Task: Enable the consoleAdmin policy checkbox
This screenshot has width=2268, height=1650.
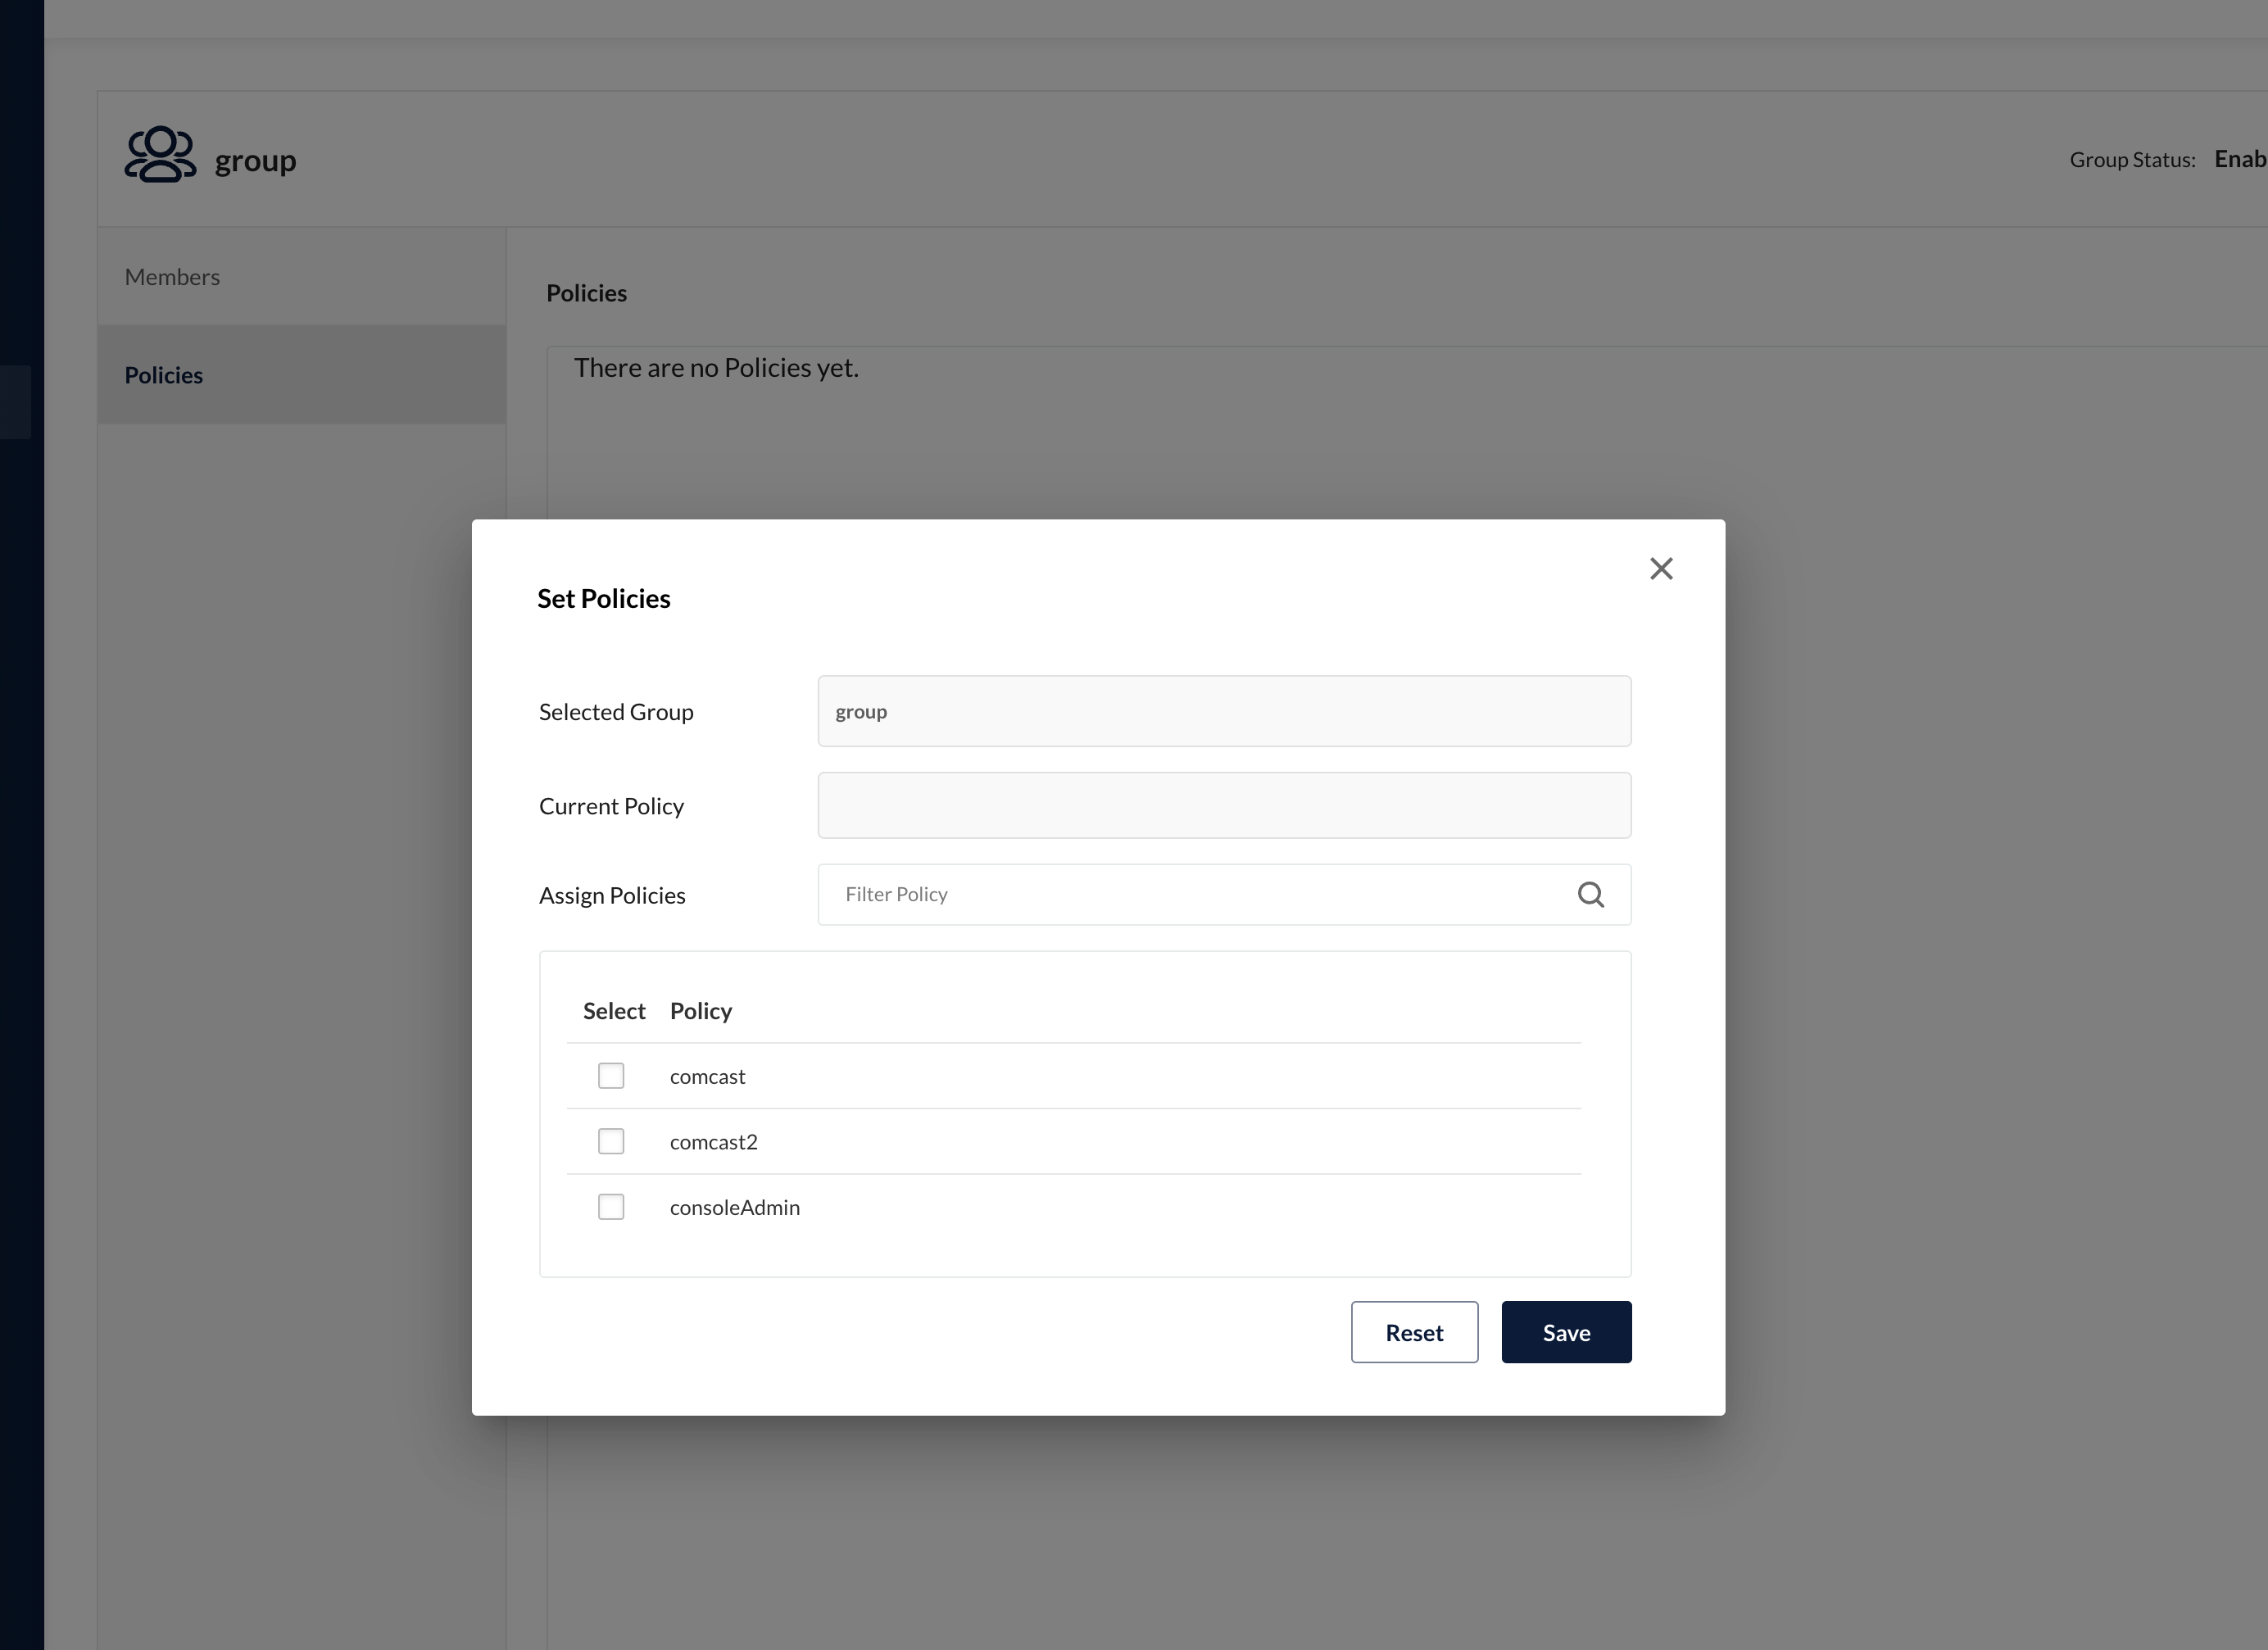Action: [x=611, y=1207]
